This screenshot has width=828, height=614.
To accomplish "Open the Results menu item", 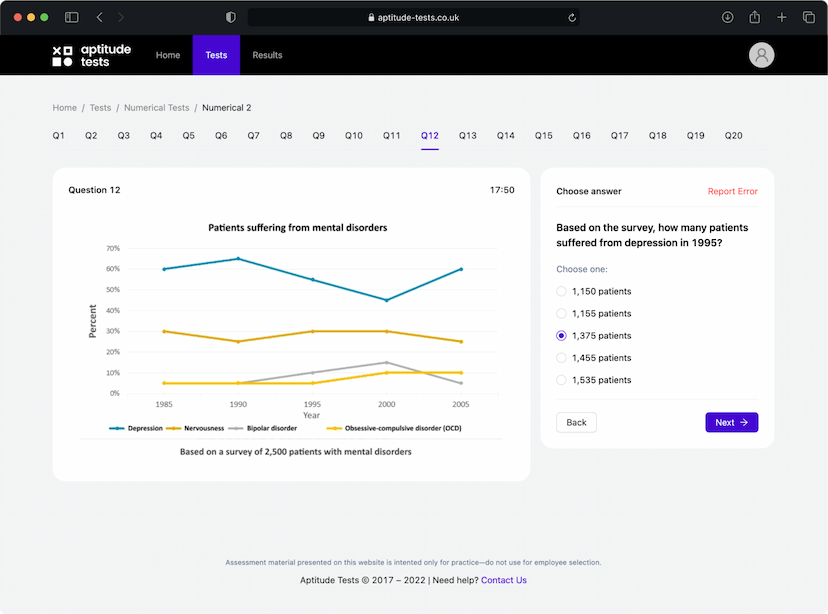I will click(x=267, y=55).
